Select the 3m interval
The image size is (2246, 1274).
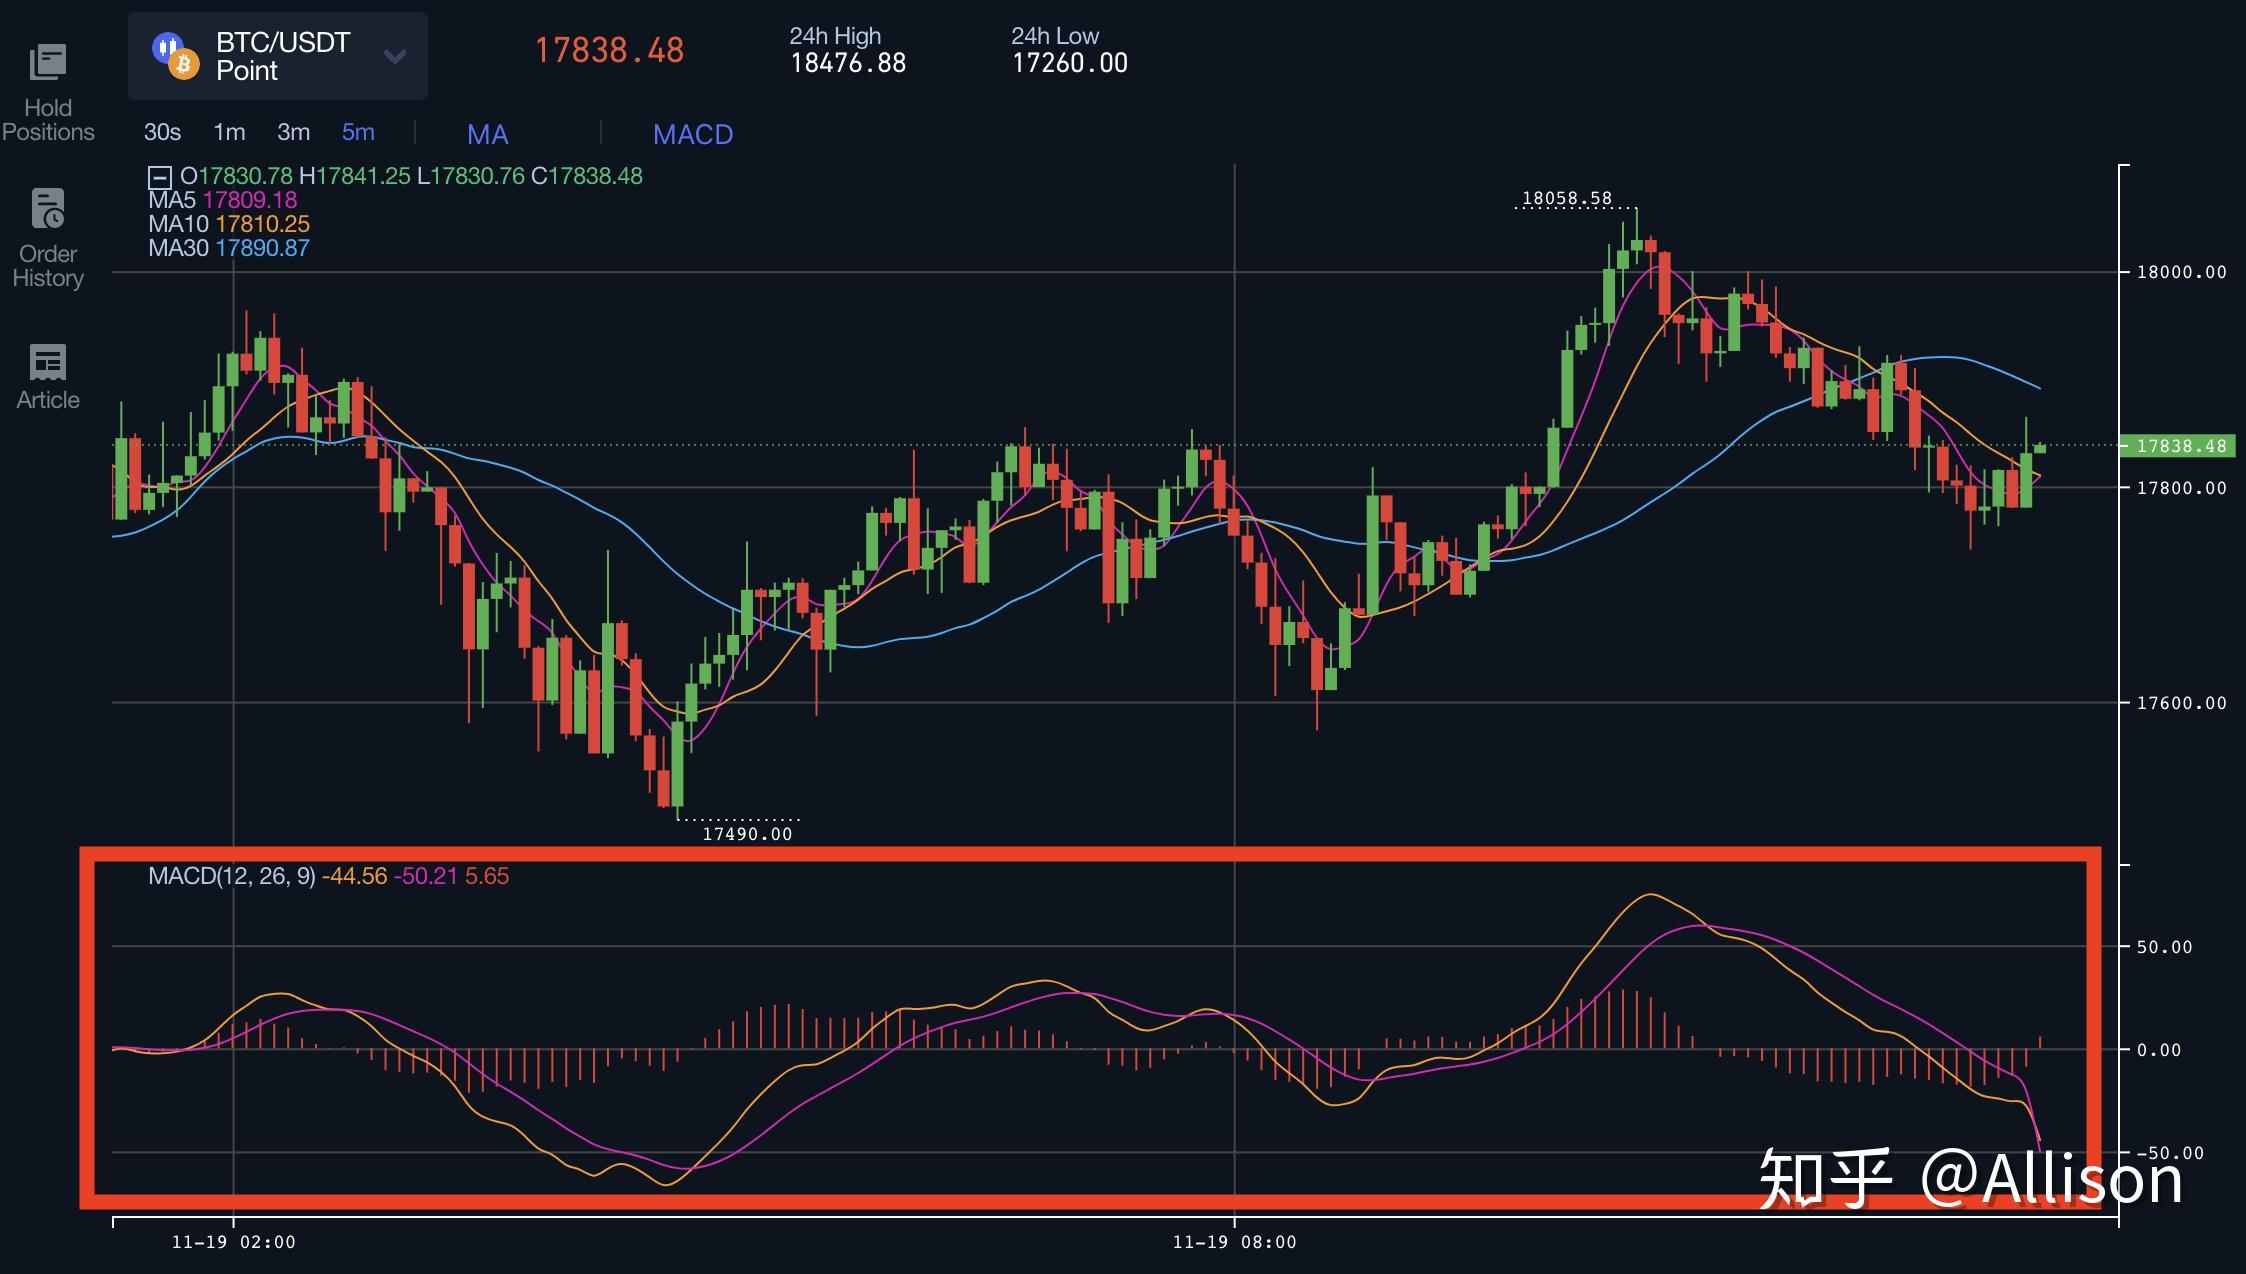point(293,131)
